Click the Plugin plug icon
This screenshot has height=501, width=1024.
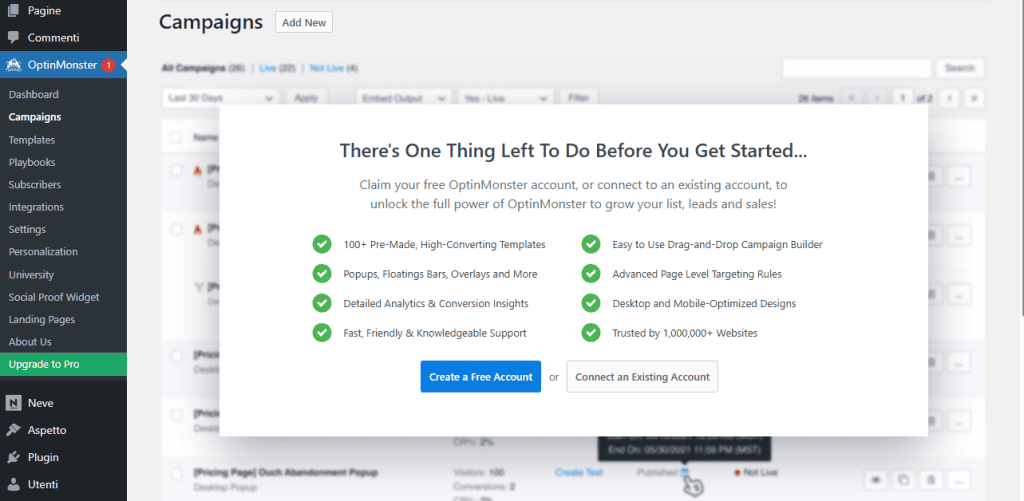pyautogui.click(x=13, y=457)
